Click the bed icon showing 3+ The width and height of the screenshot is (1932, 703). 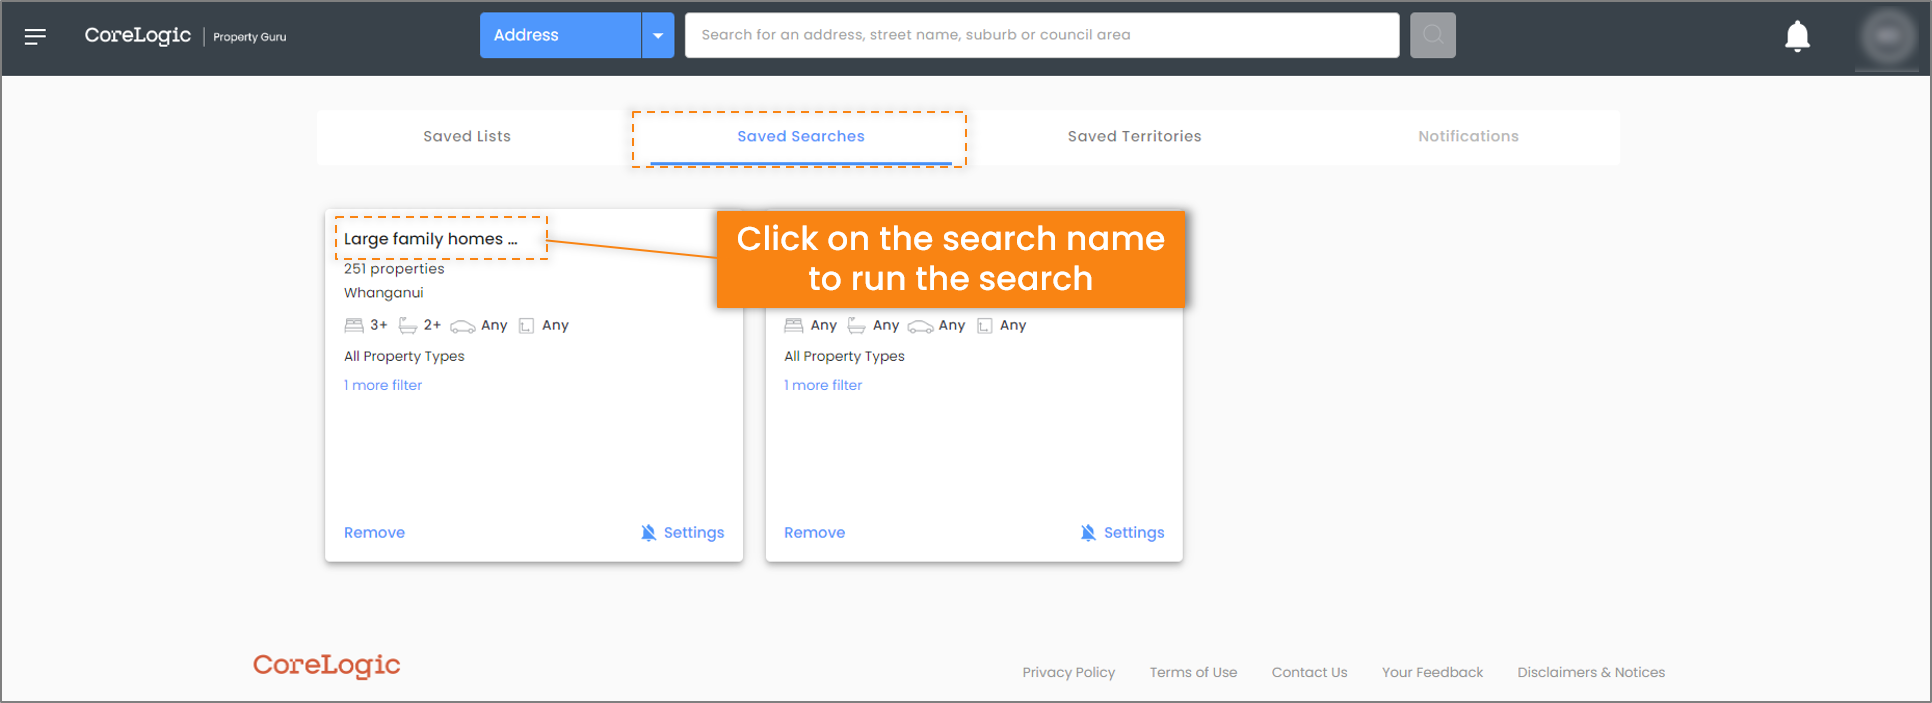(x=354, y=326)
